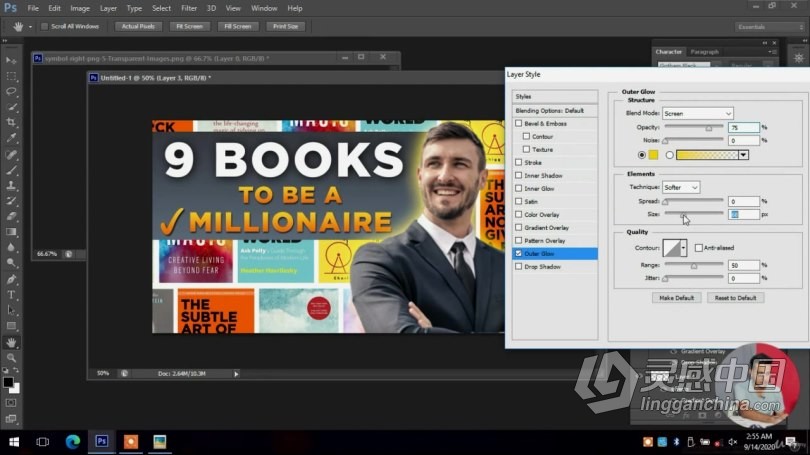
Task: Open the Image menu
Action: pos(80,8)
